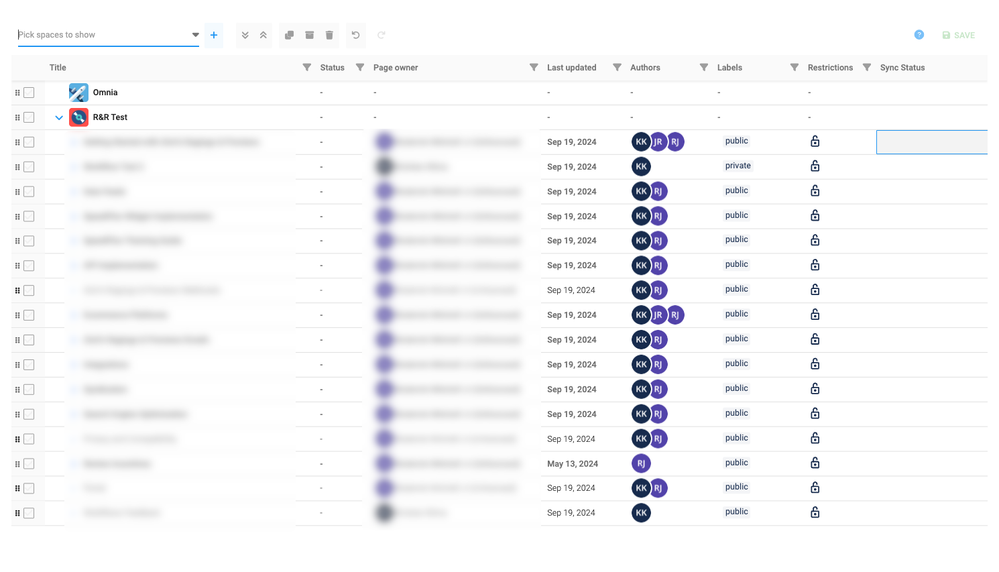Sort by the Last updated column header
This screenshot has height=572, width=999.
[571, 68]
